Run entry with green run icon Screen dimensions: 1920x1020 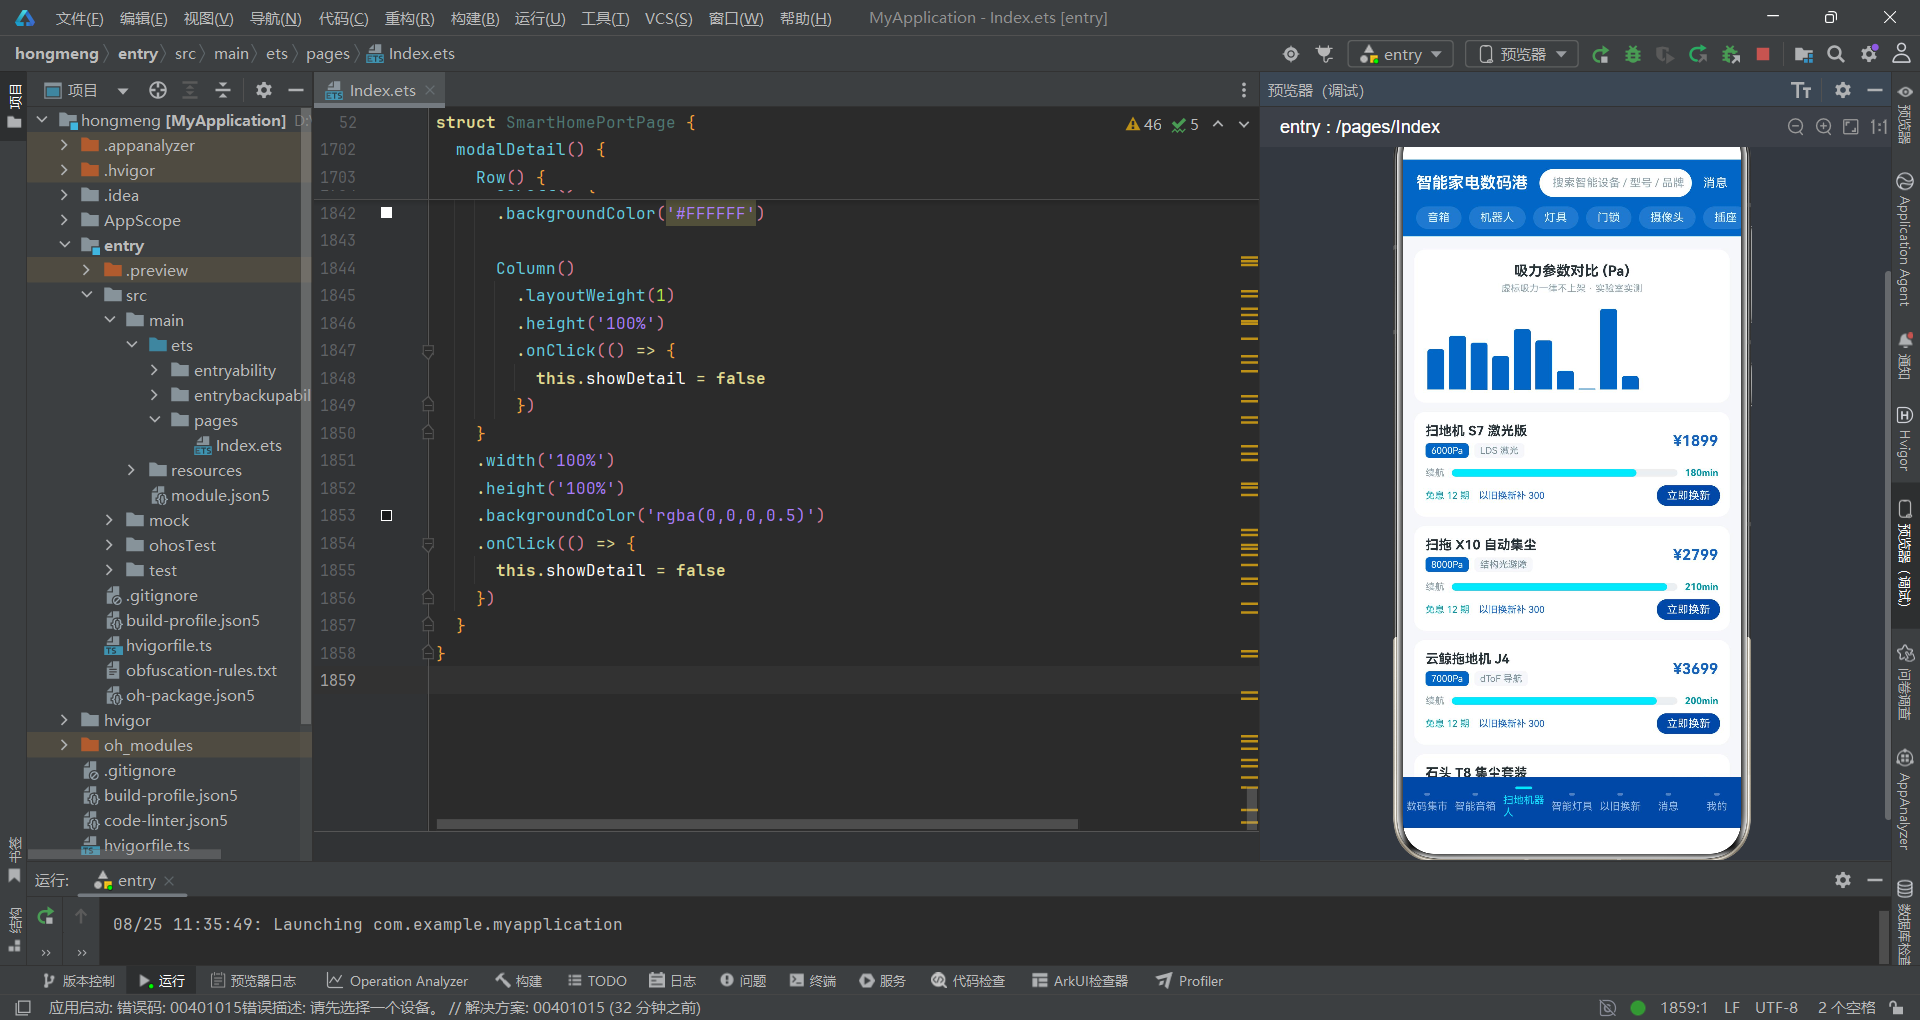point(1600,54)
